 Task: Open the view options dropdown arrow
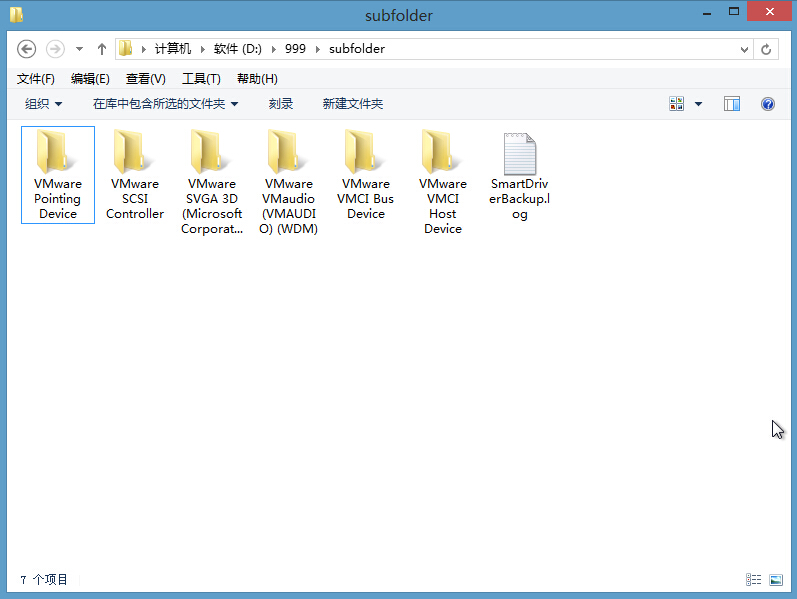(x=698, y=104)
